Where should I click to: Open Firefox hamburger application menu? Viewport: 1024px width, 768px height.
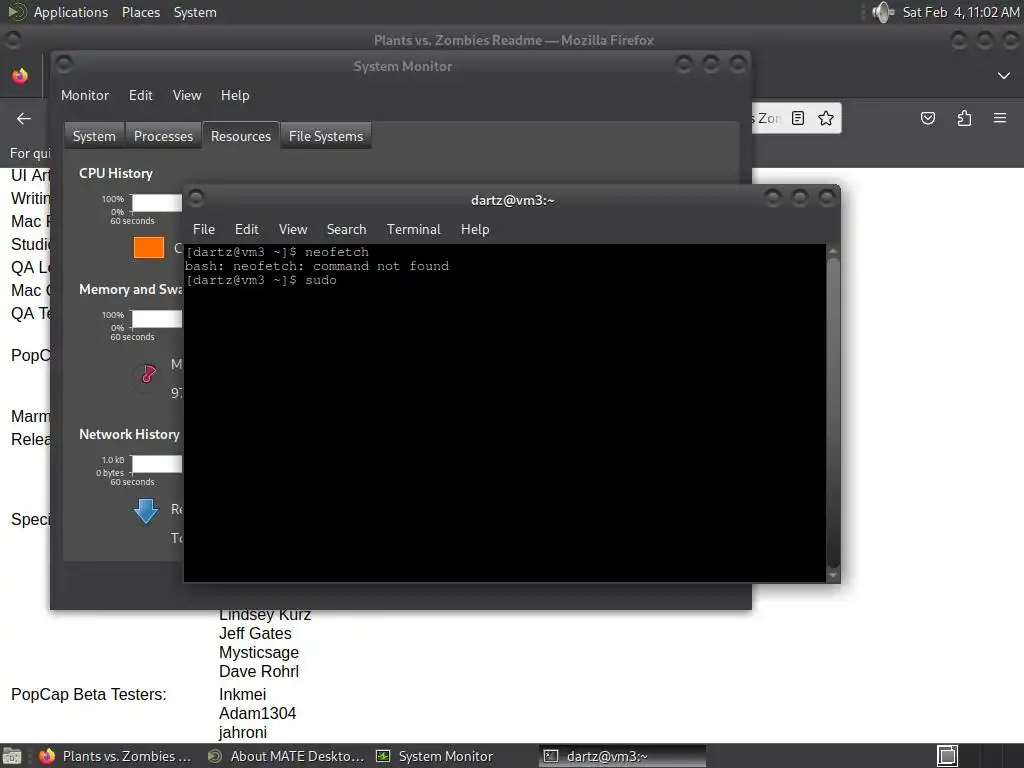click(999, 118)
